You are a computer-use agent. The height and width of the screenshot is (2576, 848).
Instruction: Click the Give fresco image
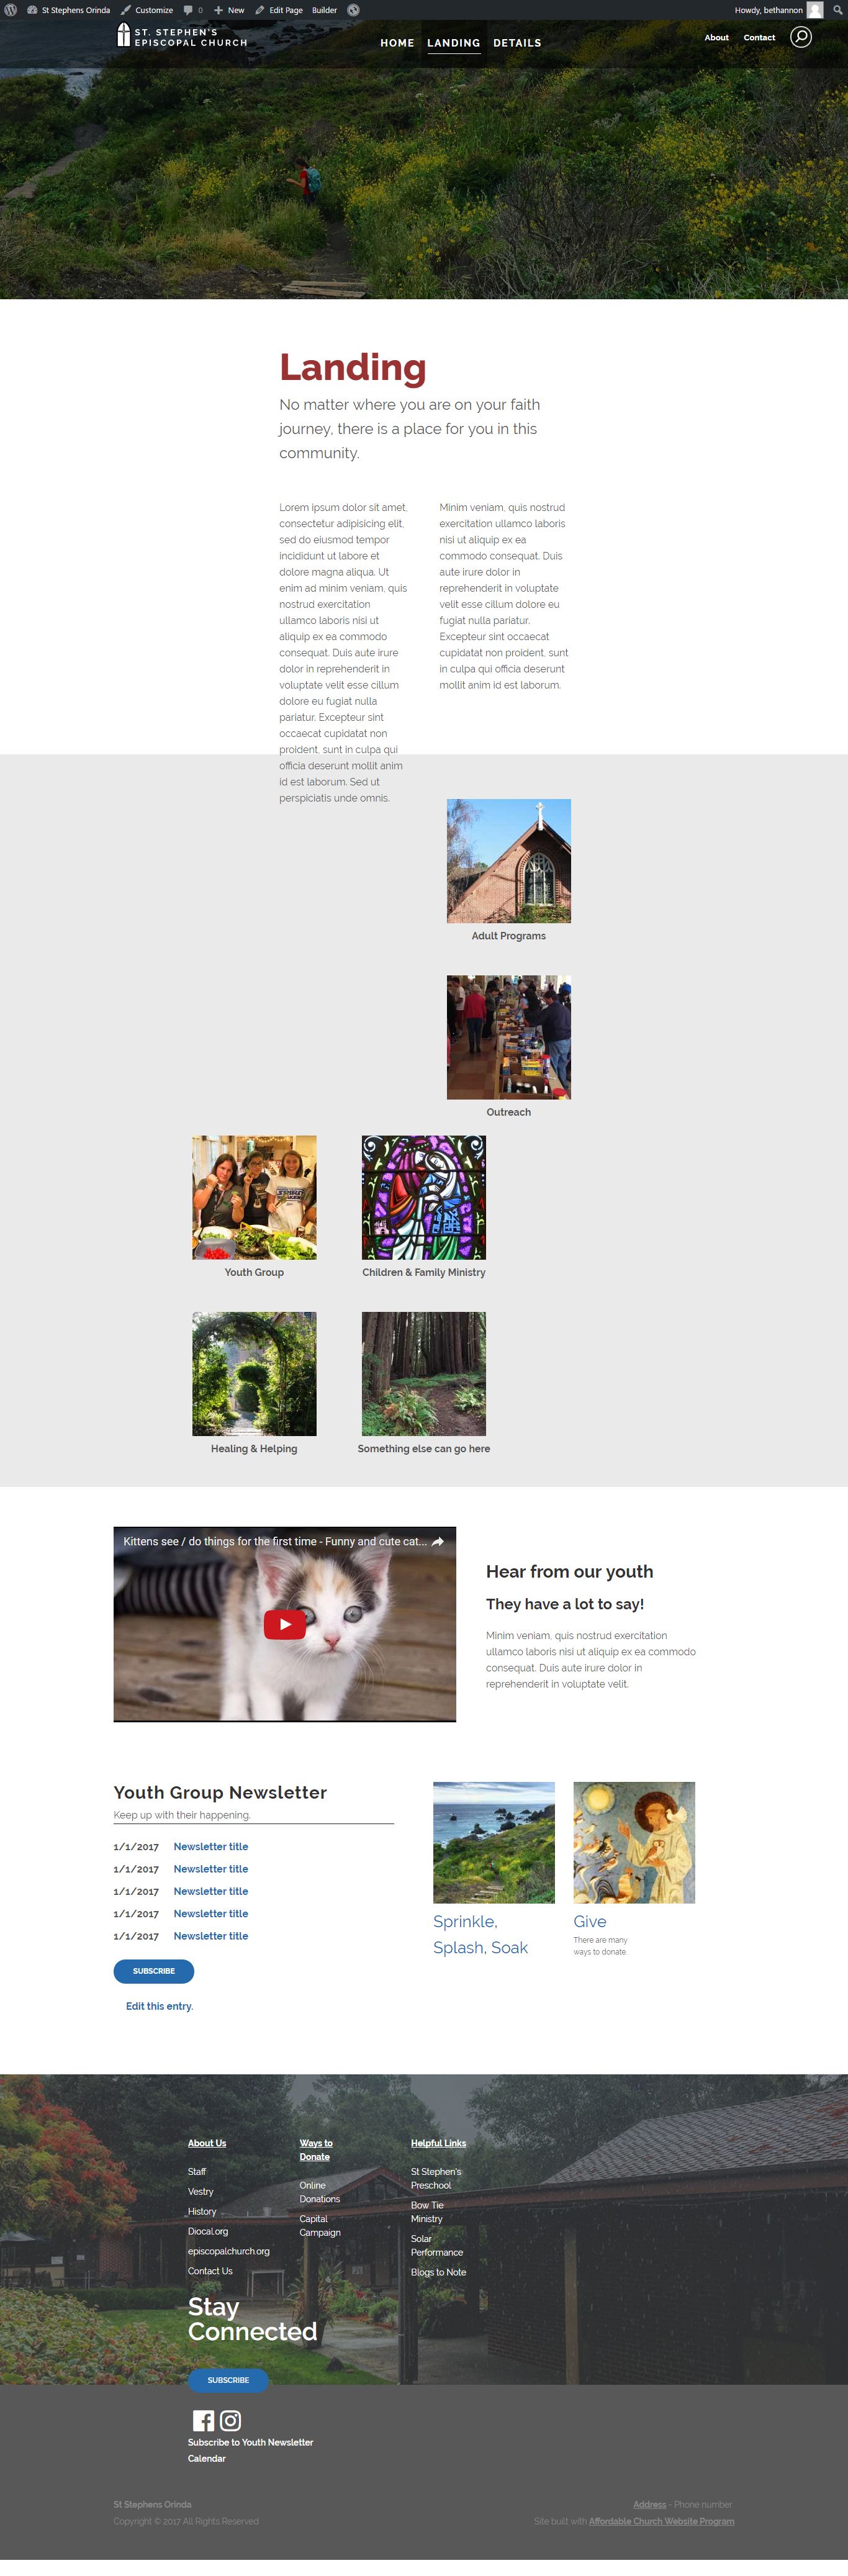coord(634,1842)
